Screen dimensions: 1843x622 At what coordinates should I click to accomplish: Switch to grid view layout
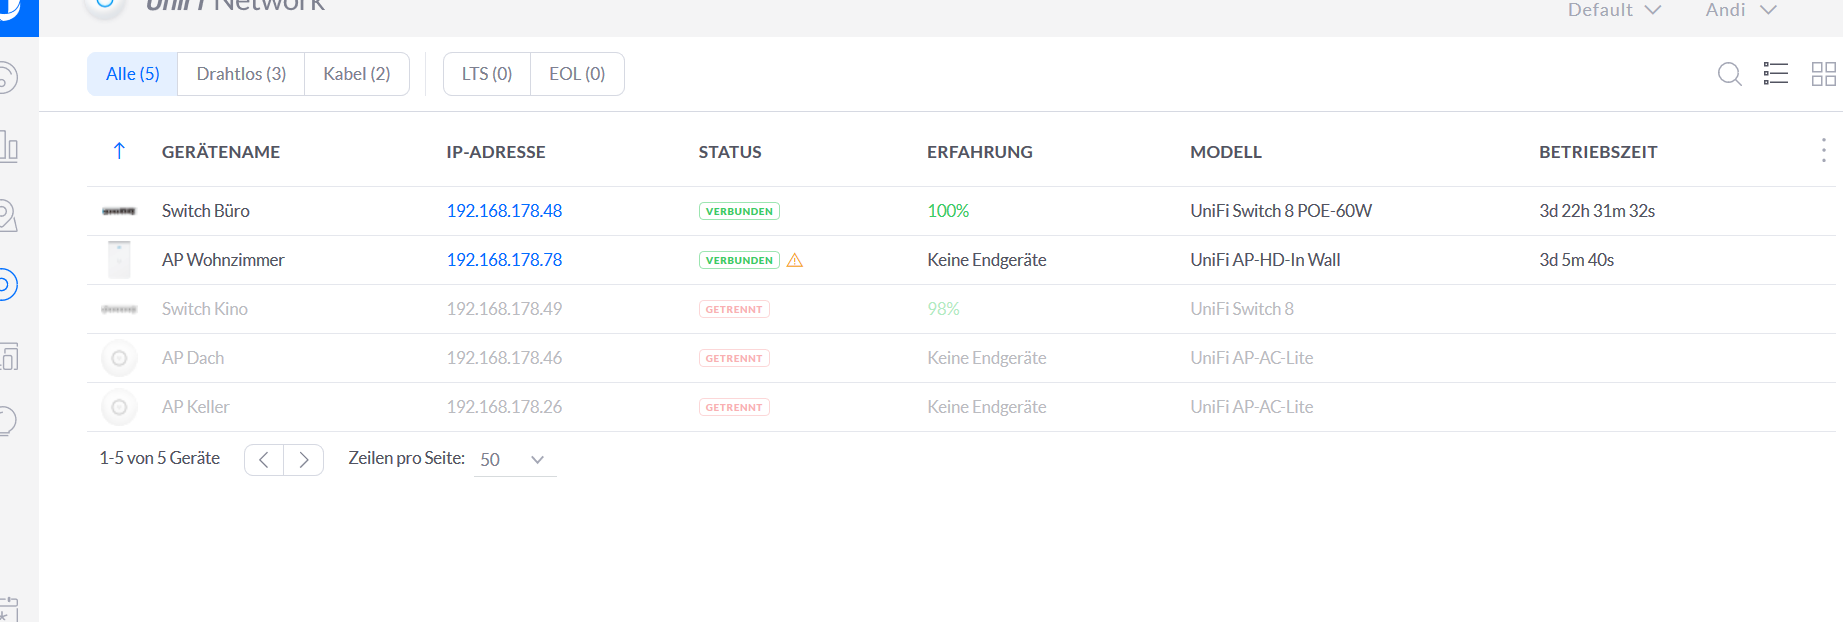(1824, 74)
